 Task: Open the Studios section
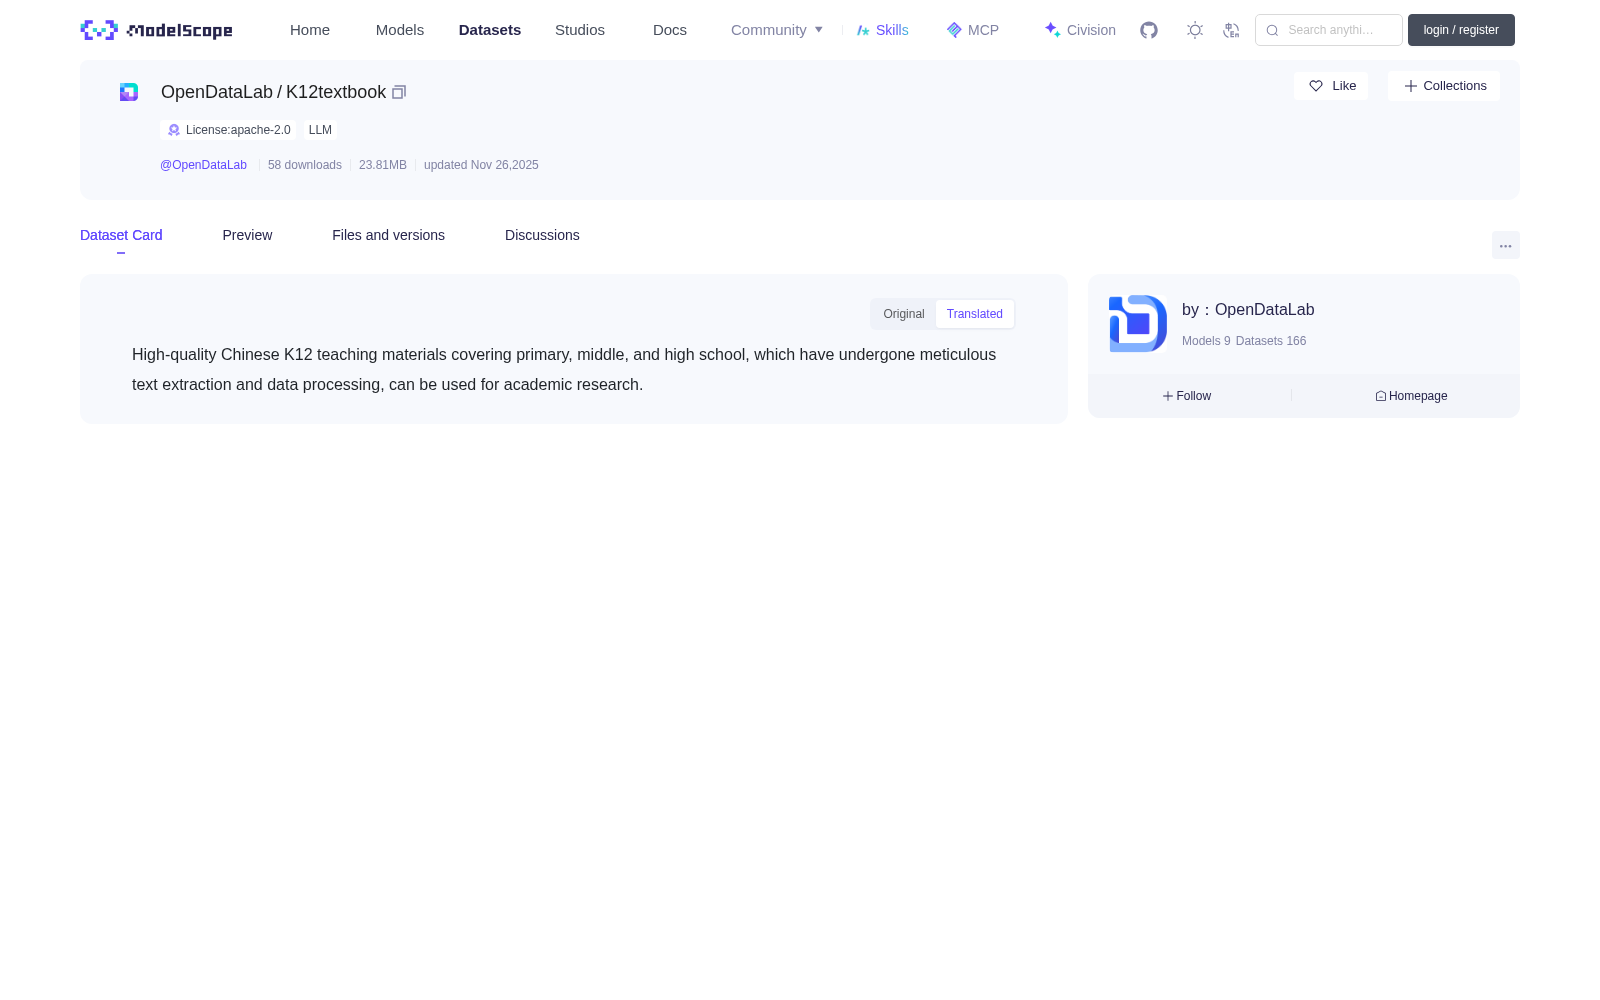click(580, 30)
